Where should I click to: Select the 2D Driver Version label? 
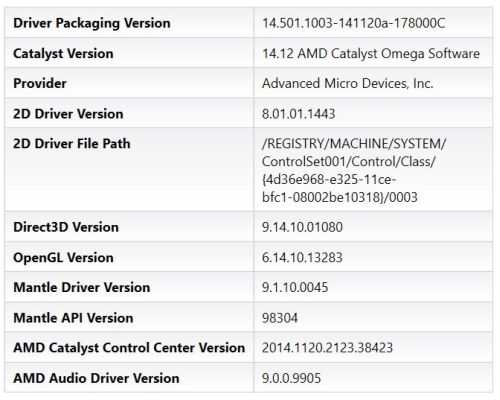tap(68, 114)
